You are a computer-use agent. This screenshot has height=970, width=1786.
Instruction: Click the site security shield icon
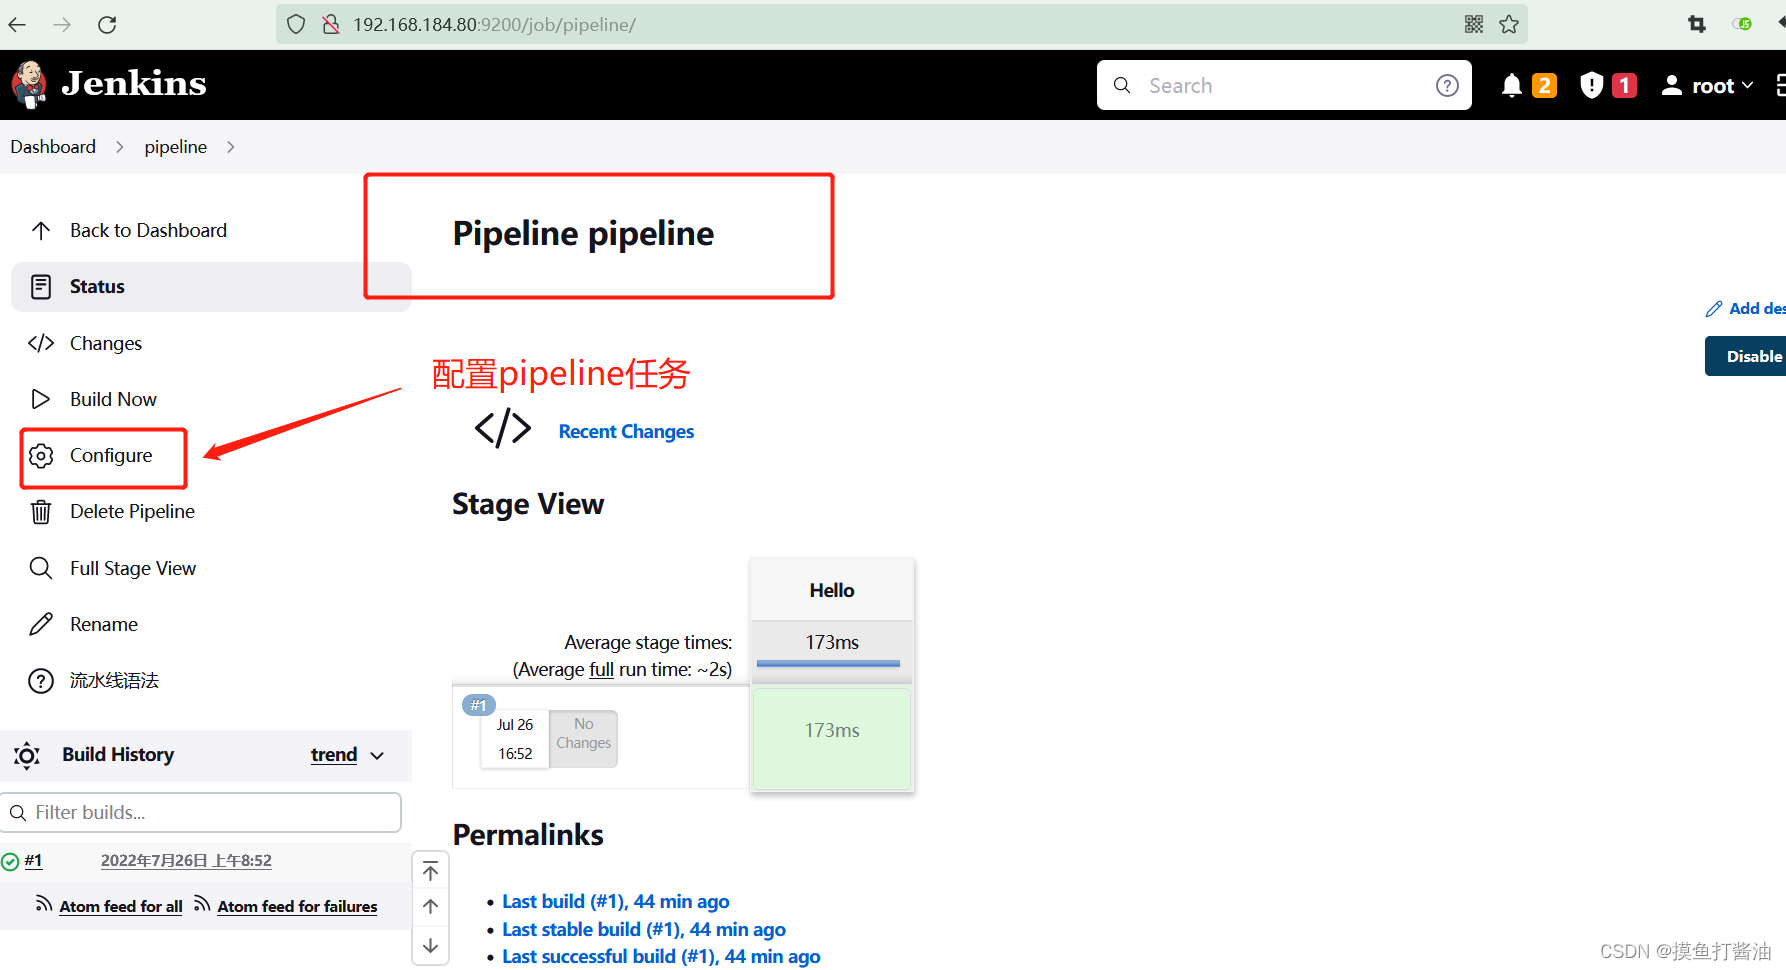pos(296,25)
